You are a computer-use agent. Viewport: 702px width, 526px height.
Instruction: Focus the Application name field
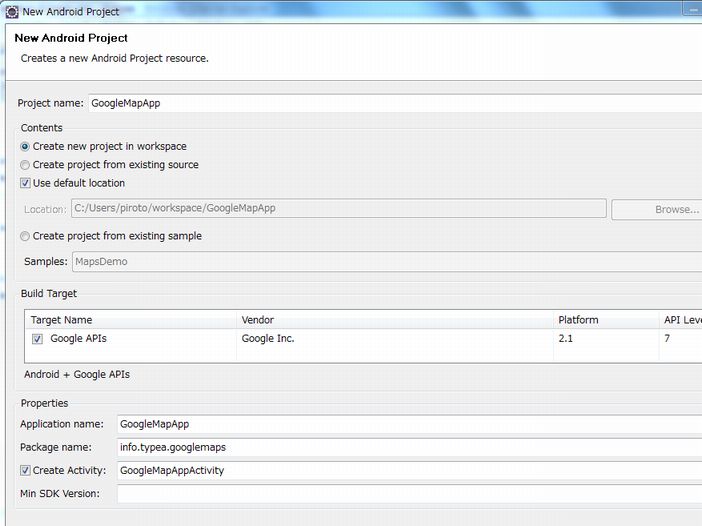(x=405, y=424)
